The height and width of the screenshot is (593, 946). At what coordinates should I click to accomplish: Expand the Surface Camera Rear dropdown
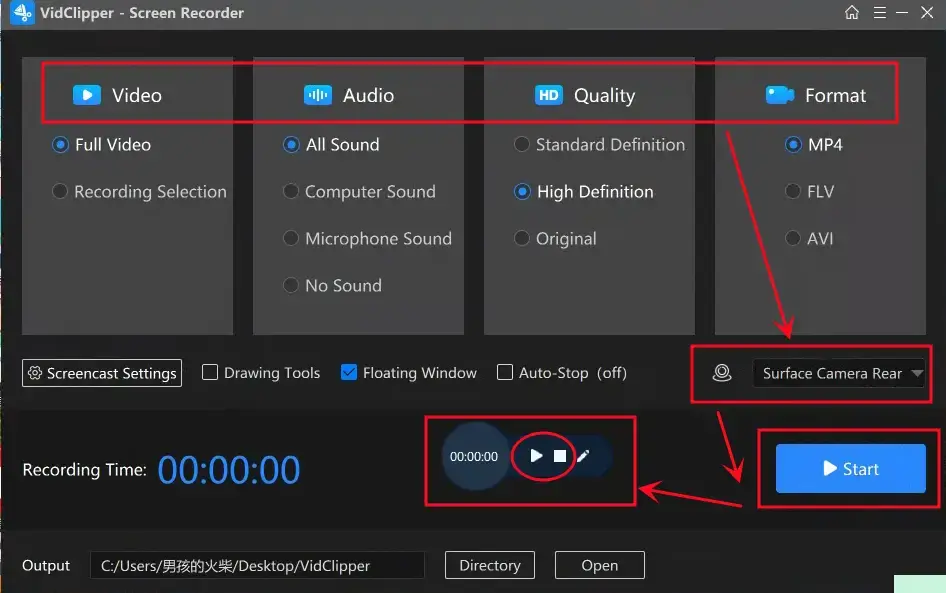coord(839,373)
